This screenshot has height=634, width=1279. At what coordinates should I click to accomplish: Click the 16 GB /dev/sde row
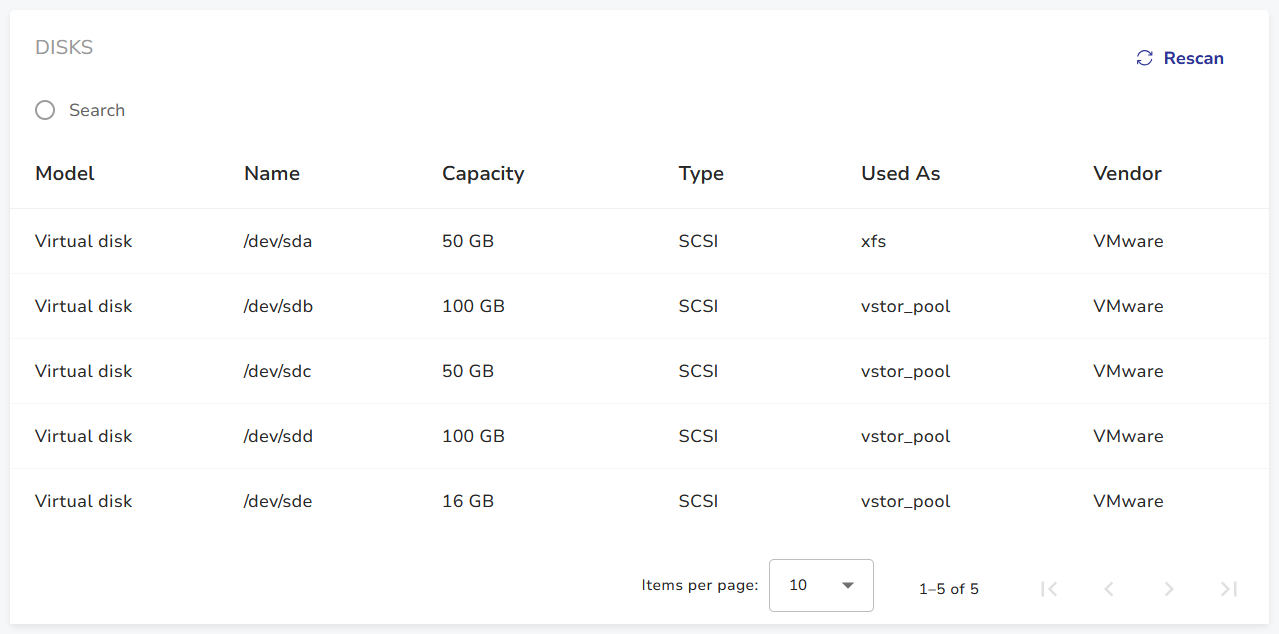(278, 501)
